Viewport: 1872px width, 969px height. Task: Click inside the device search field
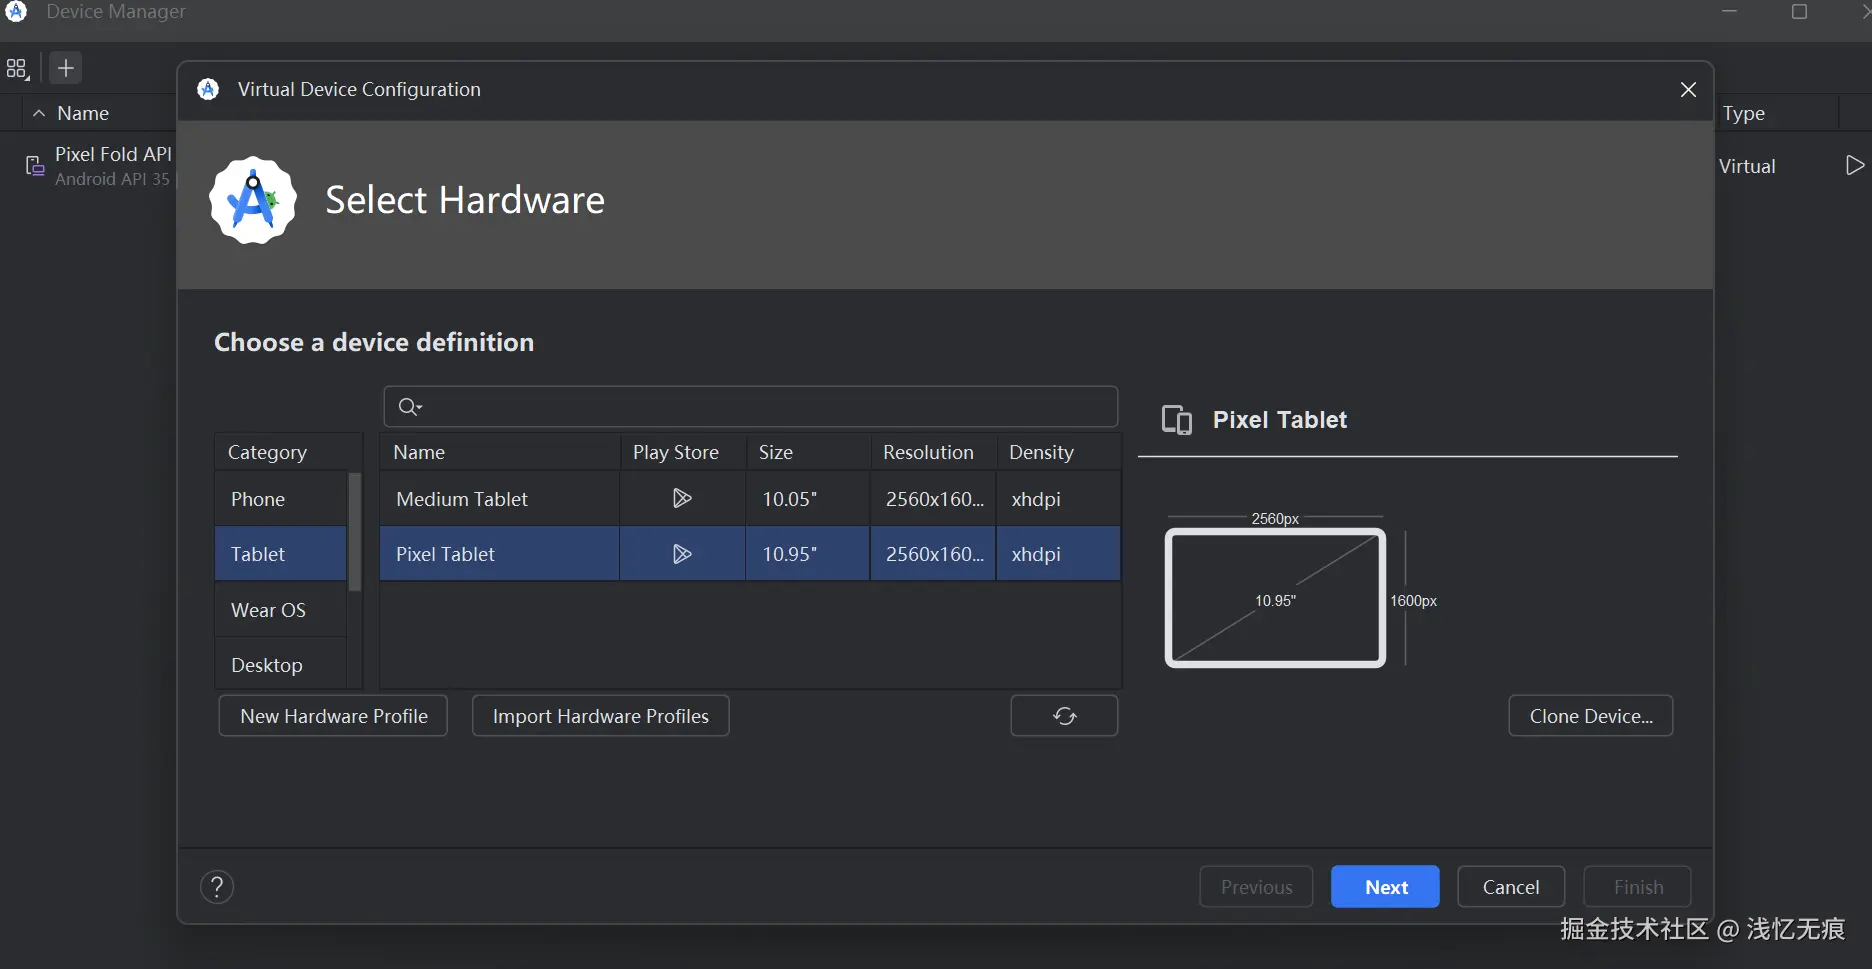coord(770,407)
